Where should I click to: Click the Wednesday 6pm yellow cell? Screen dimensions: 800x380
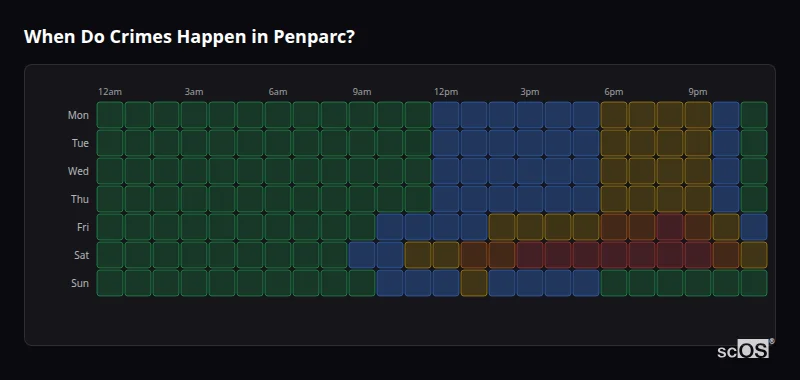point(614,171)
